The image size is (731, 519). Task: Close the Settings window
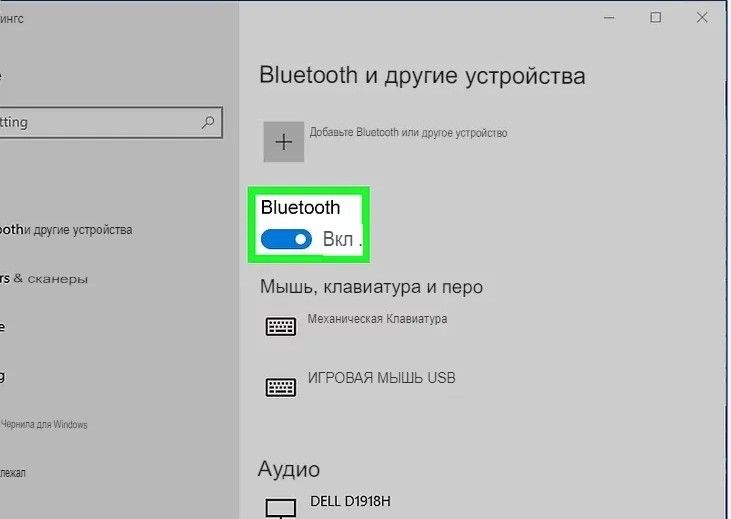tap(702, 18)
